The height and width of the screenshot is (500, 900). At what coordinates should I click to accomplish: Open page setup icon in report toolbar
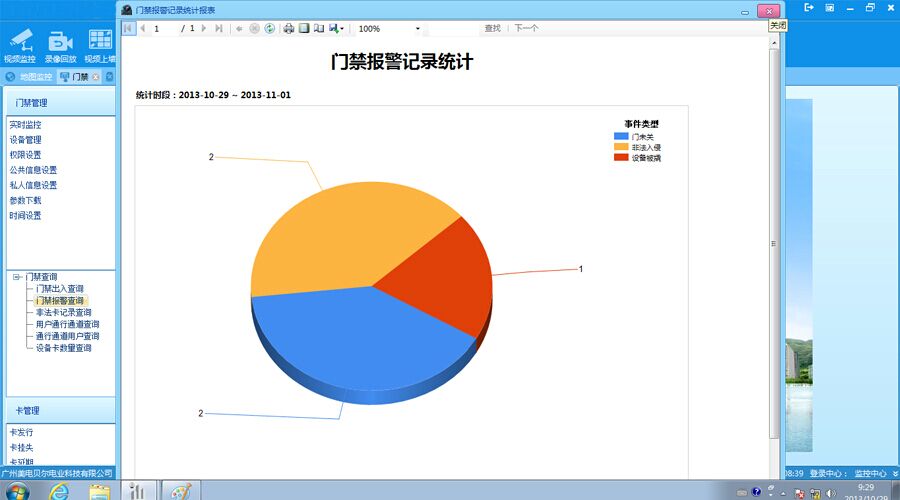[319, 29]
